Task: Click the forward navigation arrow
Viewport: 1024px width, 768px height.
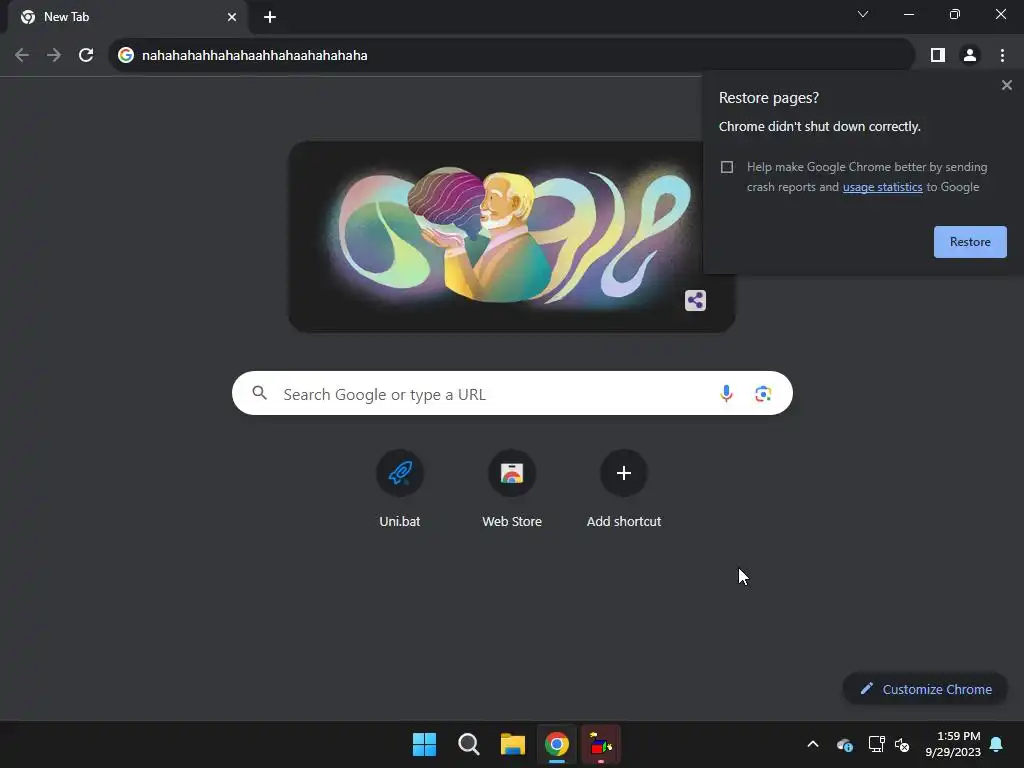Action: [x=54, y=56]
